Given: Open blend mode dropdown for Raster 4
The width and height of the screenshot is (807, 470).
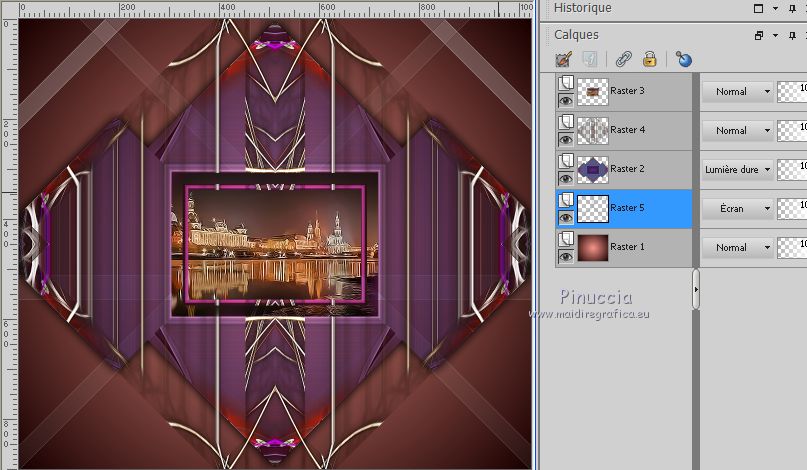Looking at the screenshot, I should coord(738,130).
